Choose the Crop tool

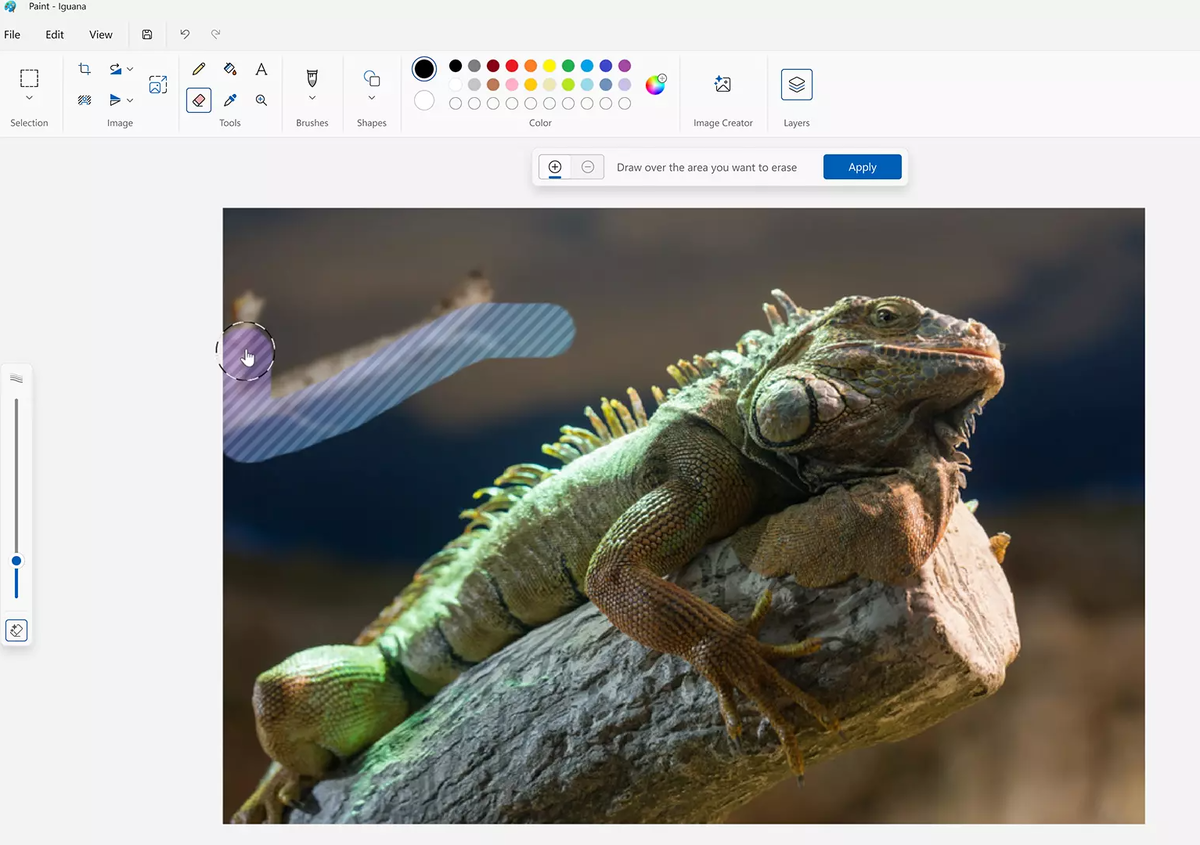(x=85, y=69)
